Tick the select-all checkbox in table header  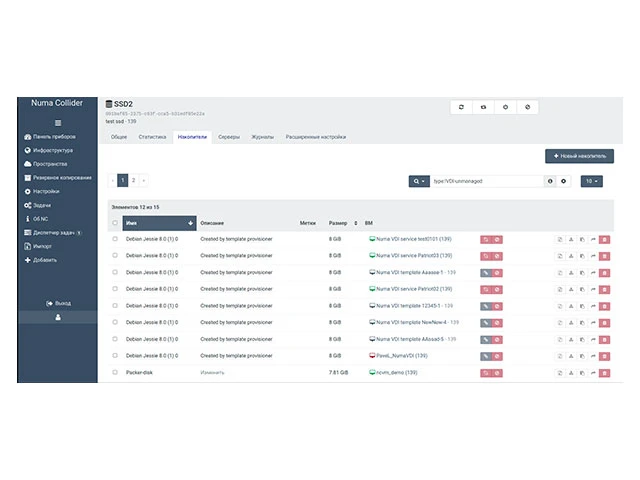click(115, 223)
